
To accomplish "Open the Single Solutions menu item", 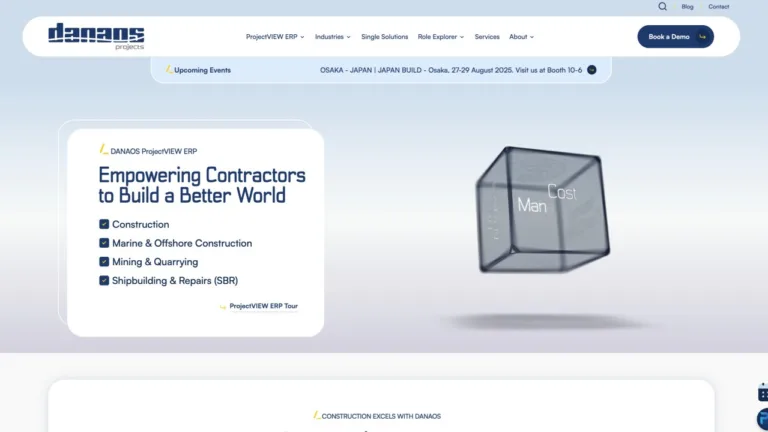I will (384, 37).
